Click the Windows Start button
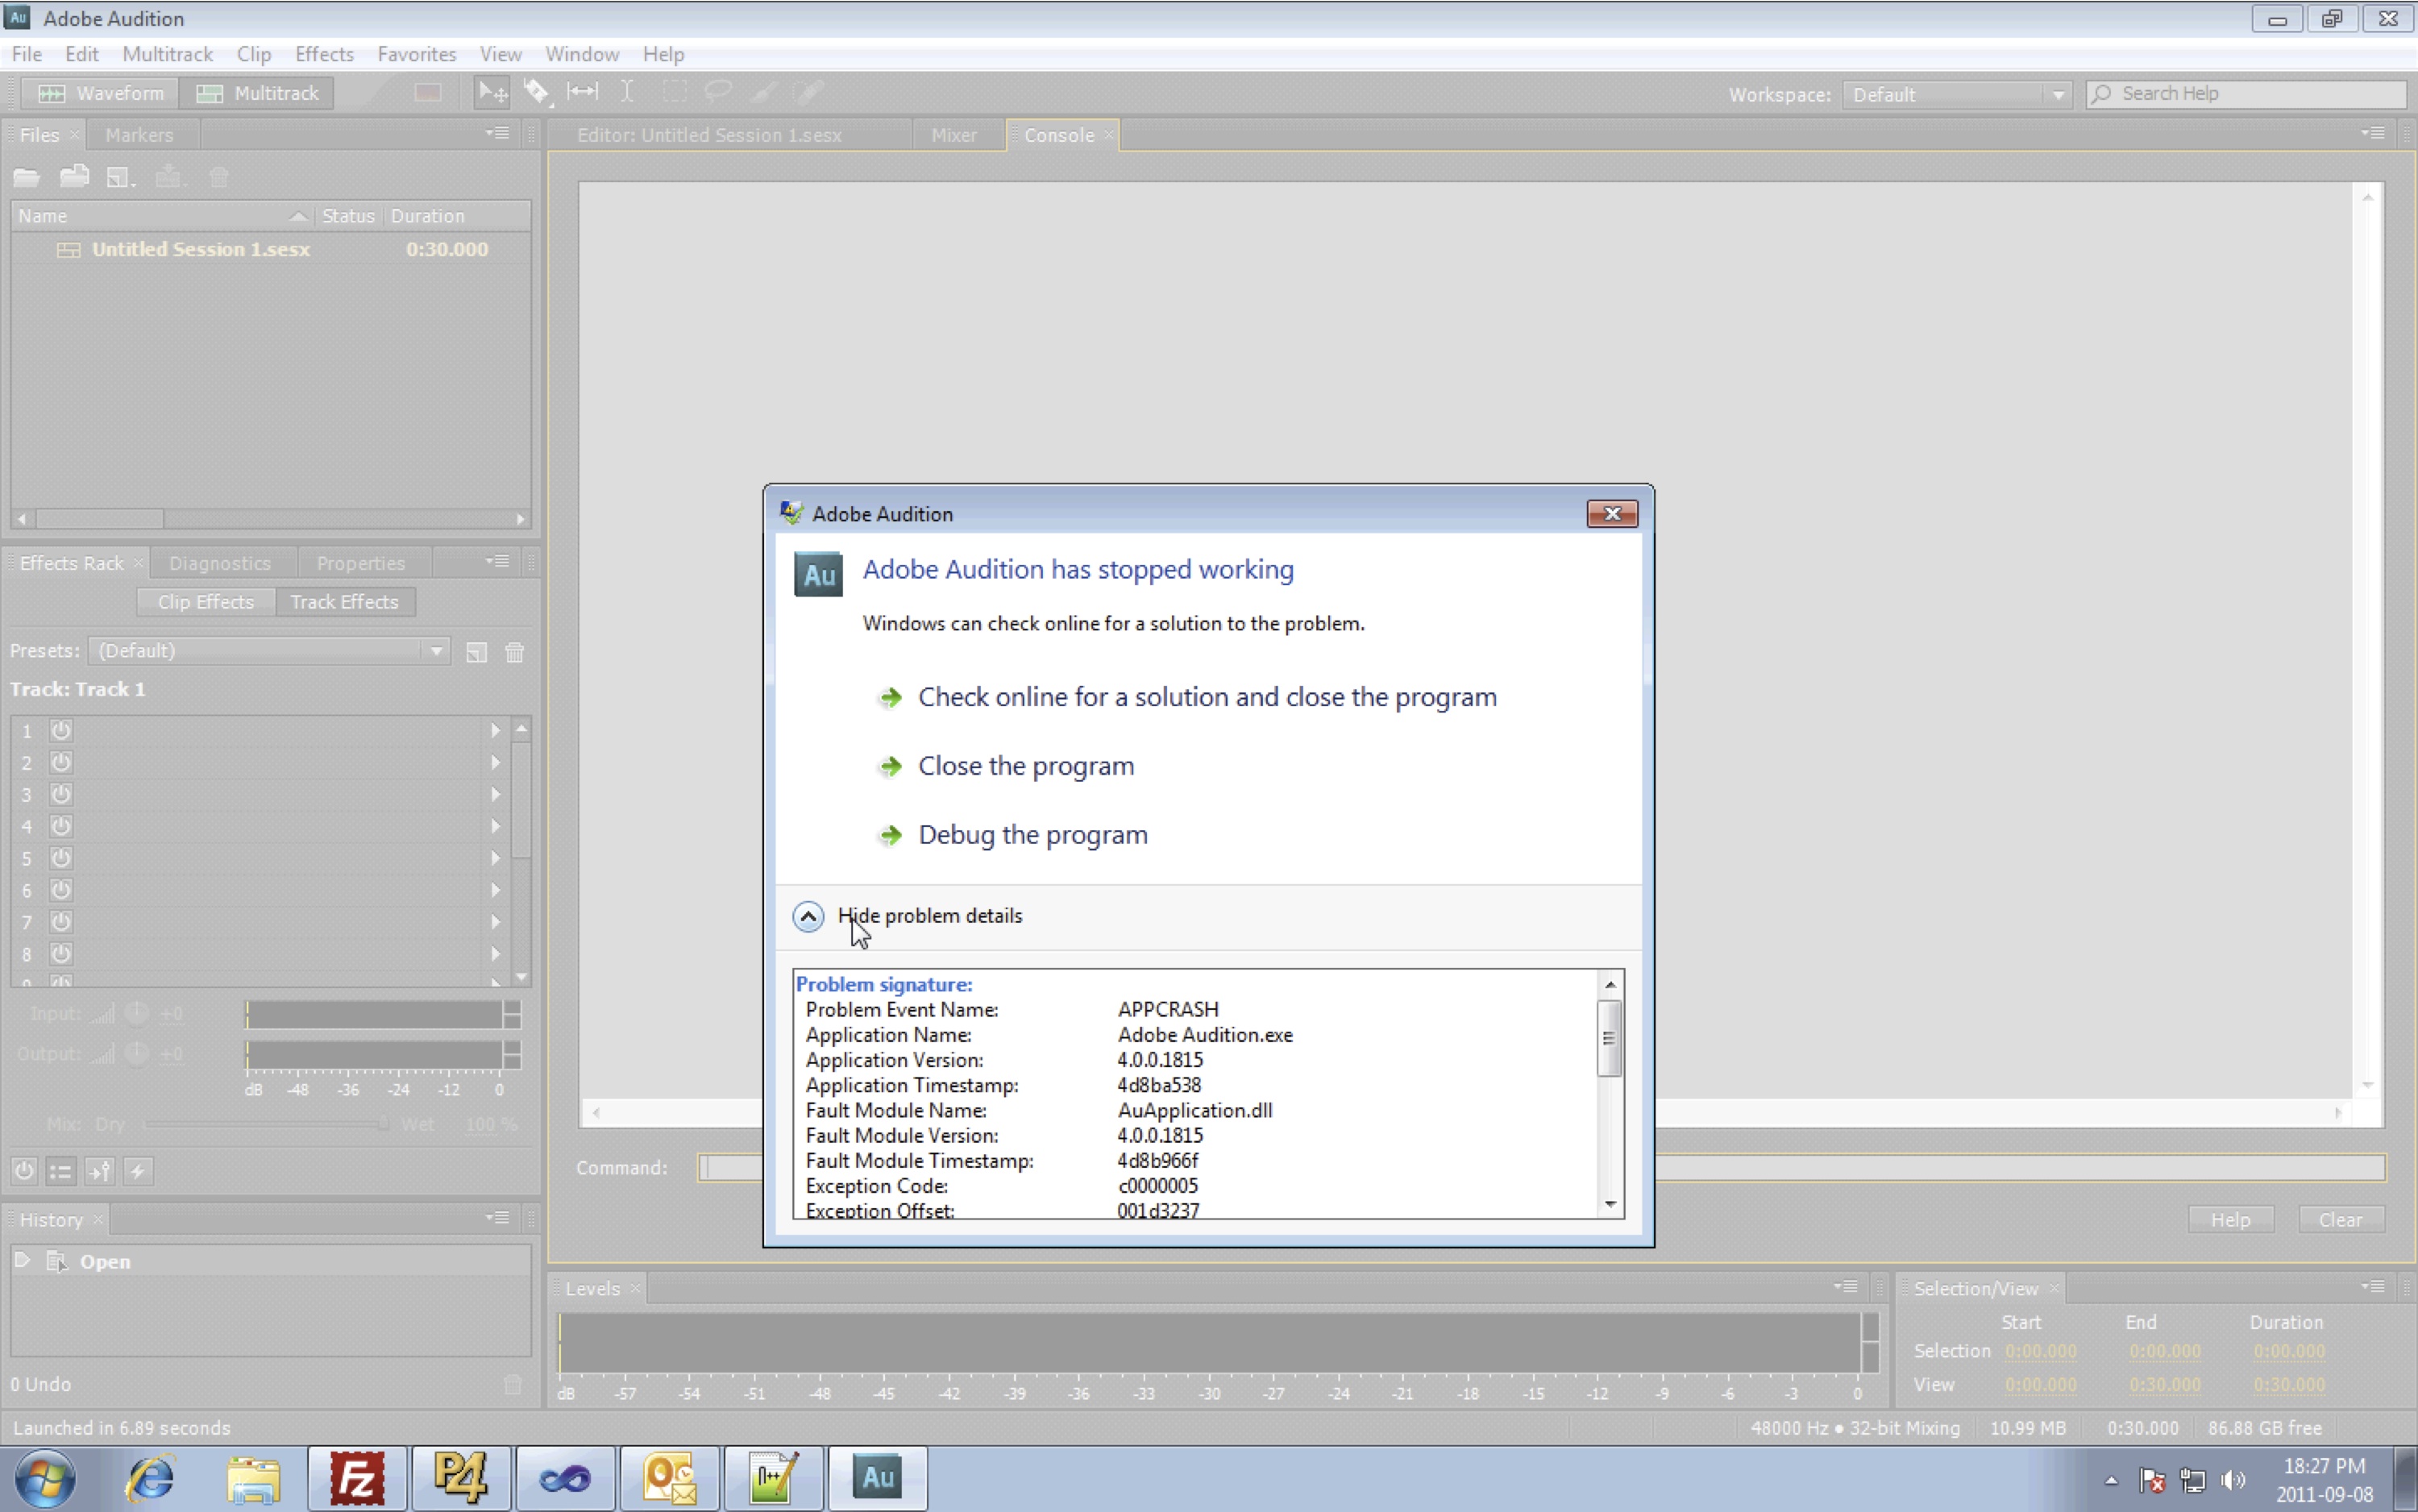This screenshot has width=2418, height=1512. pyautogui.click(x=45, y=1478)
